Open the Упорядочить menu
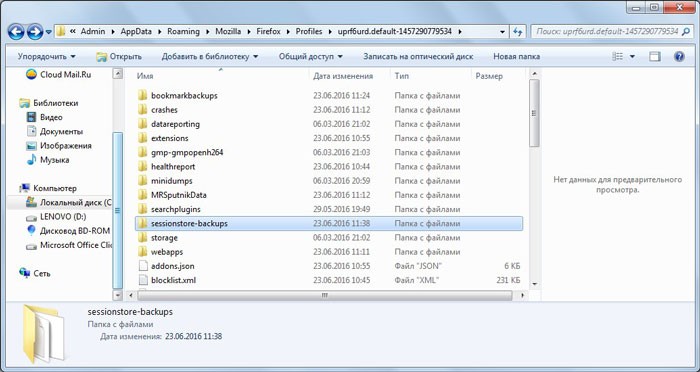This screenshot has height=372, width=700. 46,57
